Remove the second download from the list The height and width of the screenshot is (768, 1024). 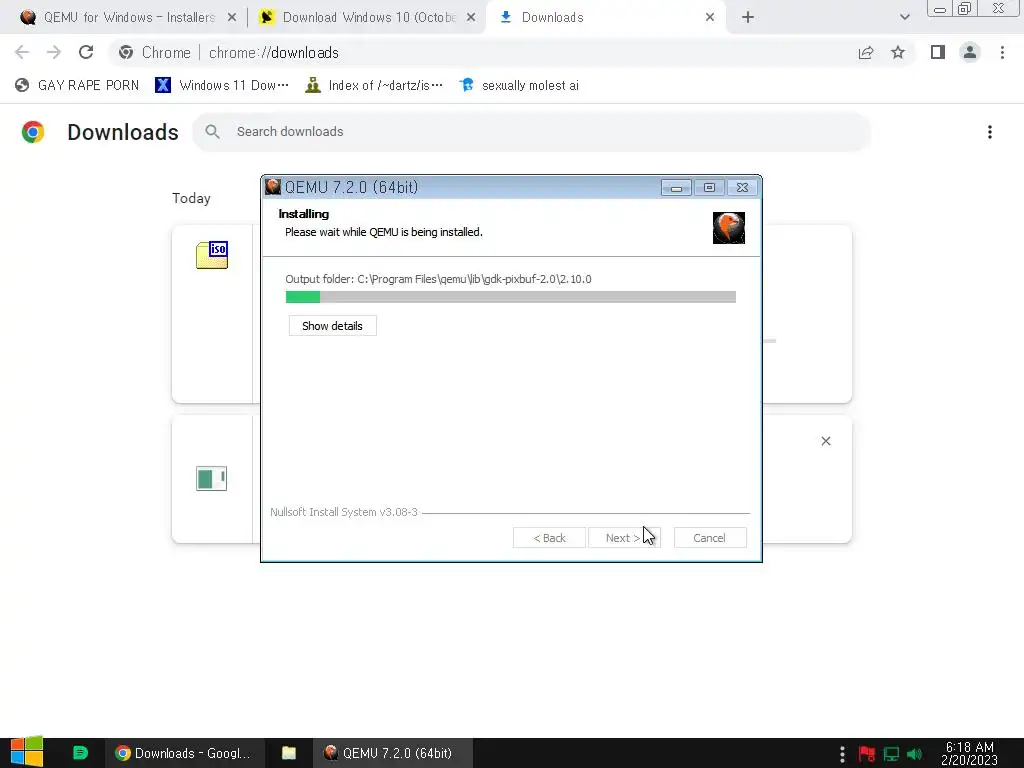tap(826, 441)
